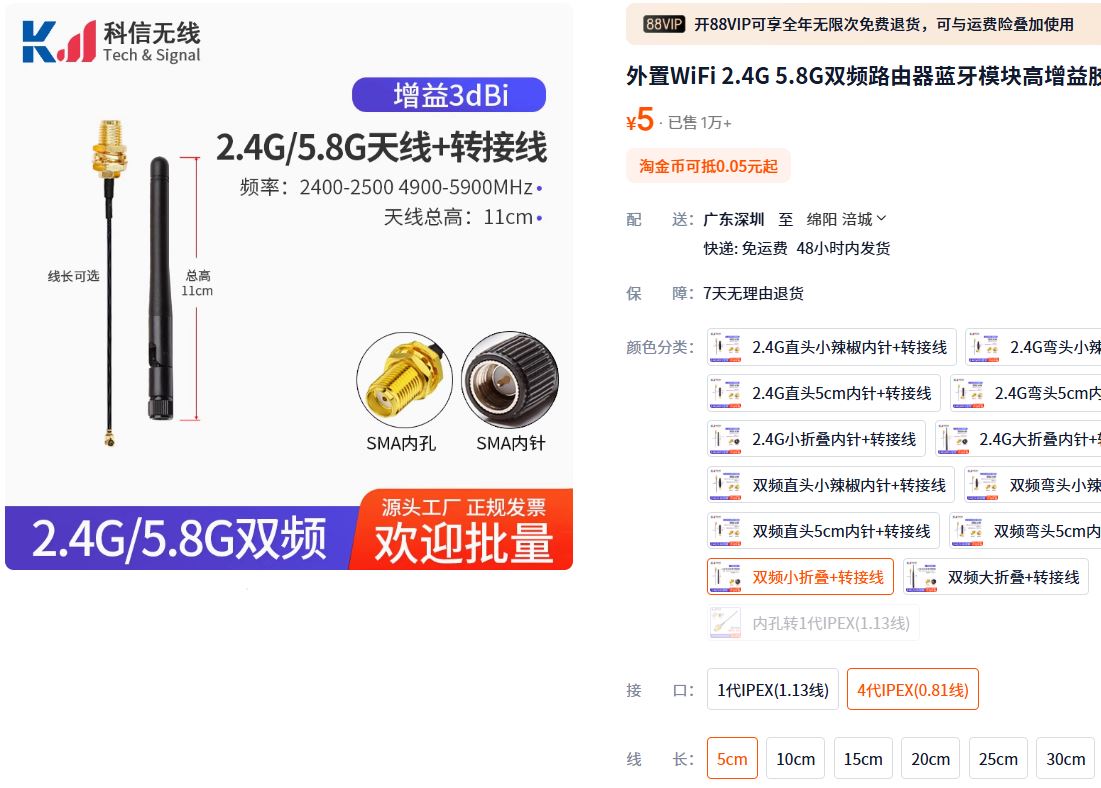Select 双频直头5cm内针+转接线 variant icon

[x=726, y=531]
